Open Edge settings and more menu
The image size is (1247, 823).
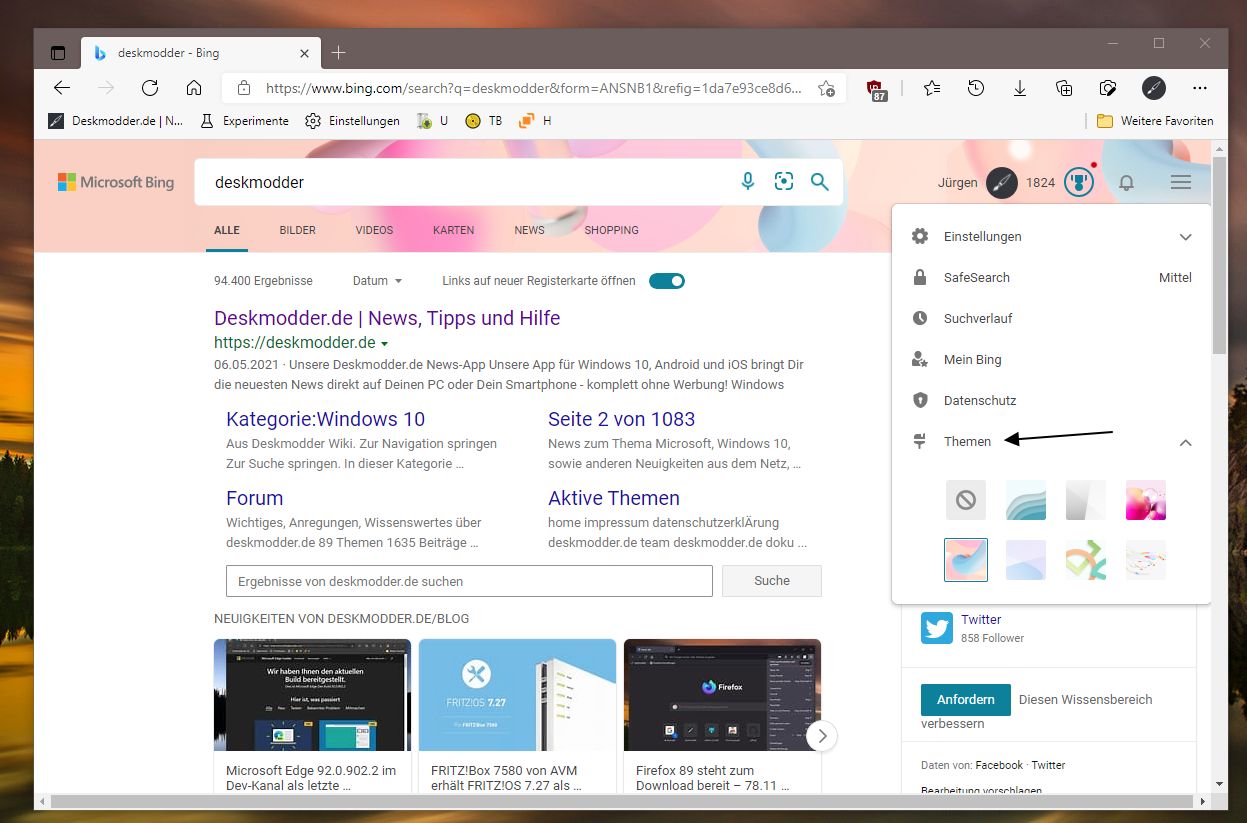point(1200,88)
